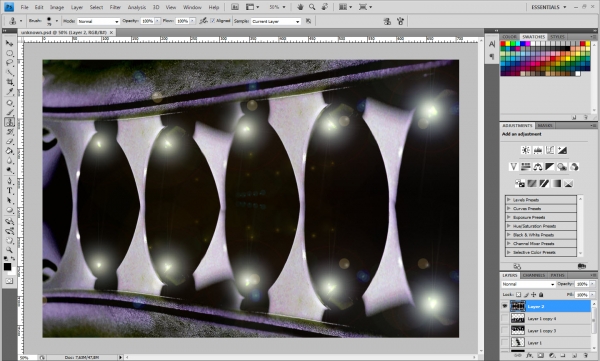
Task: Select the History Brush tool
Action: point(9,132)
